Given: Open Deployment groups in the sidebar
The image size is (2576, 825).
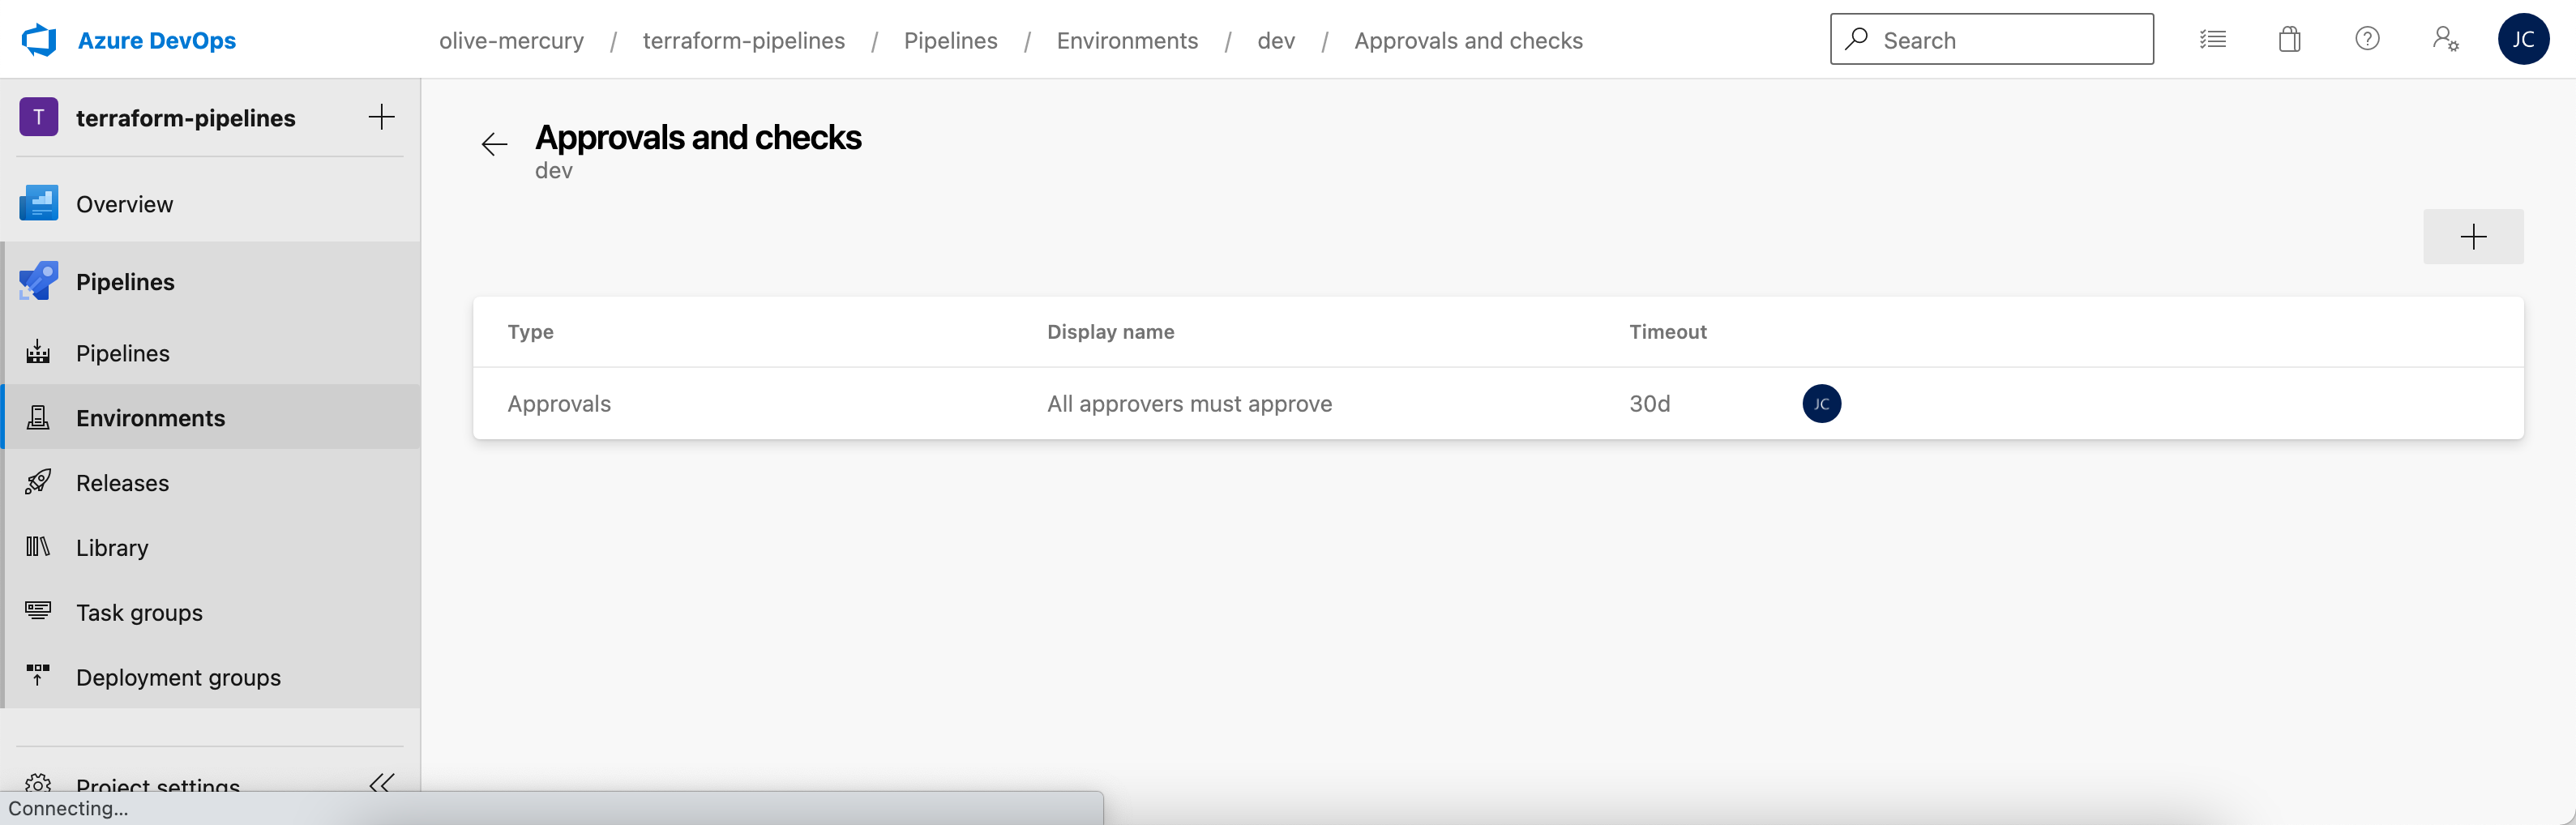Looking at the screenshot, I should point(210,677).
